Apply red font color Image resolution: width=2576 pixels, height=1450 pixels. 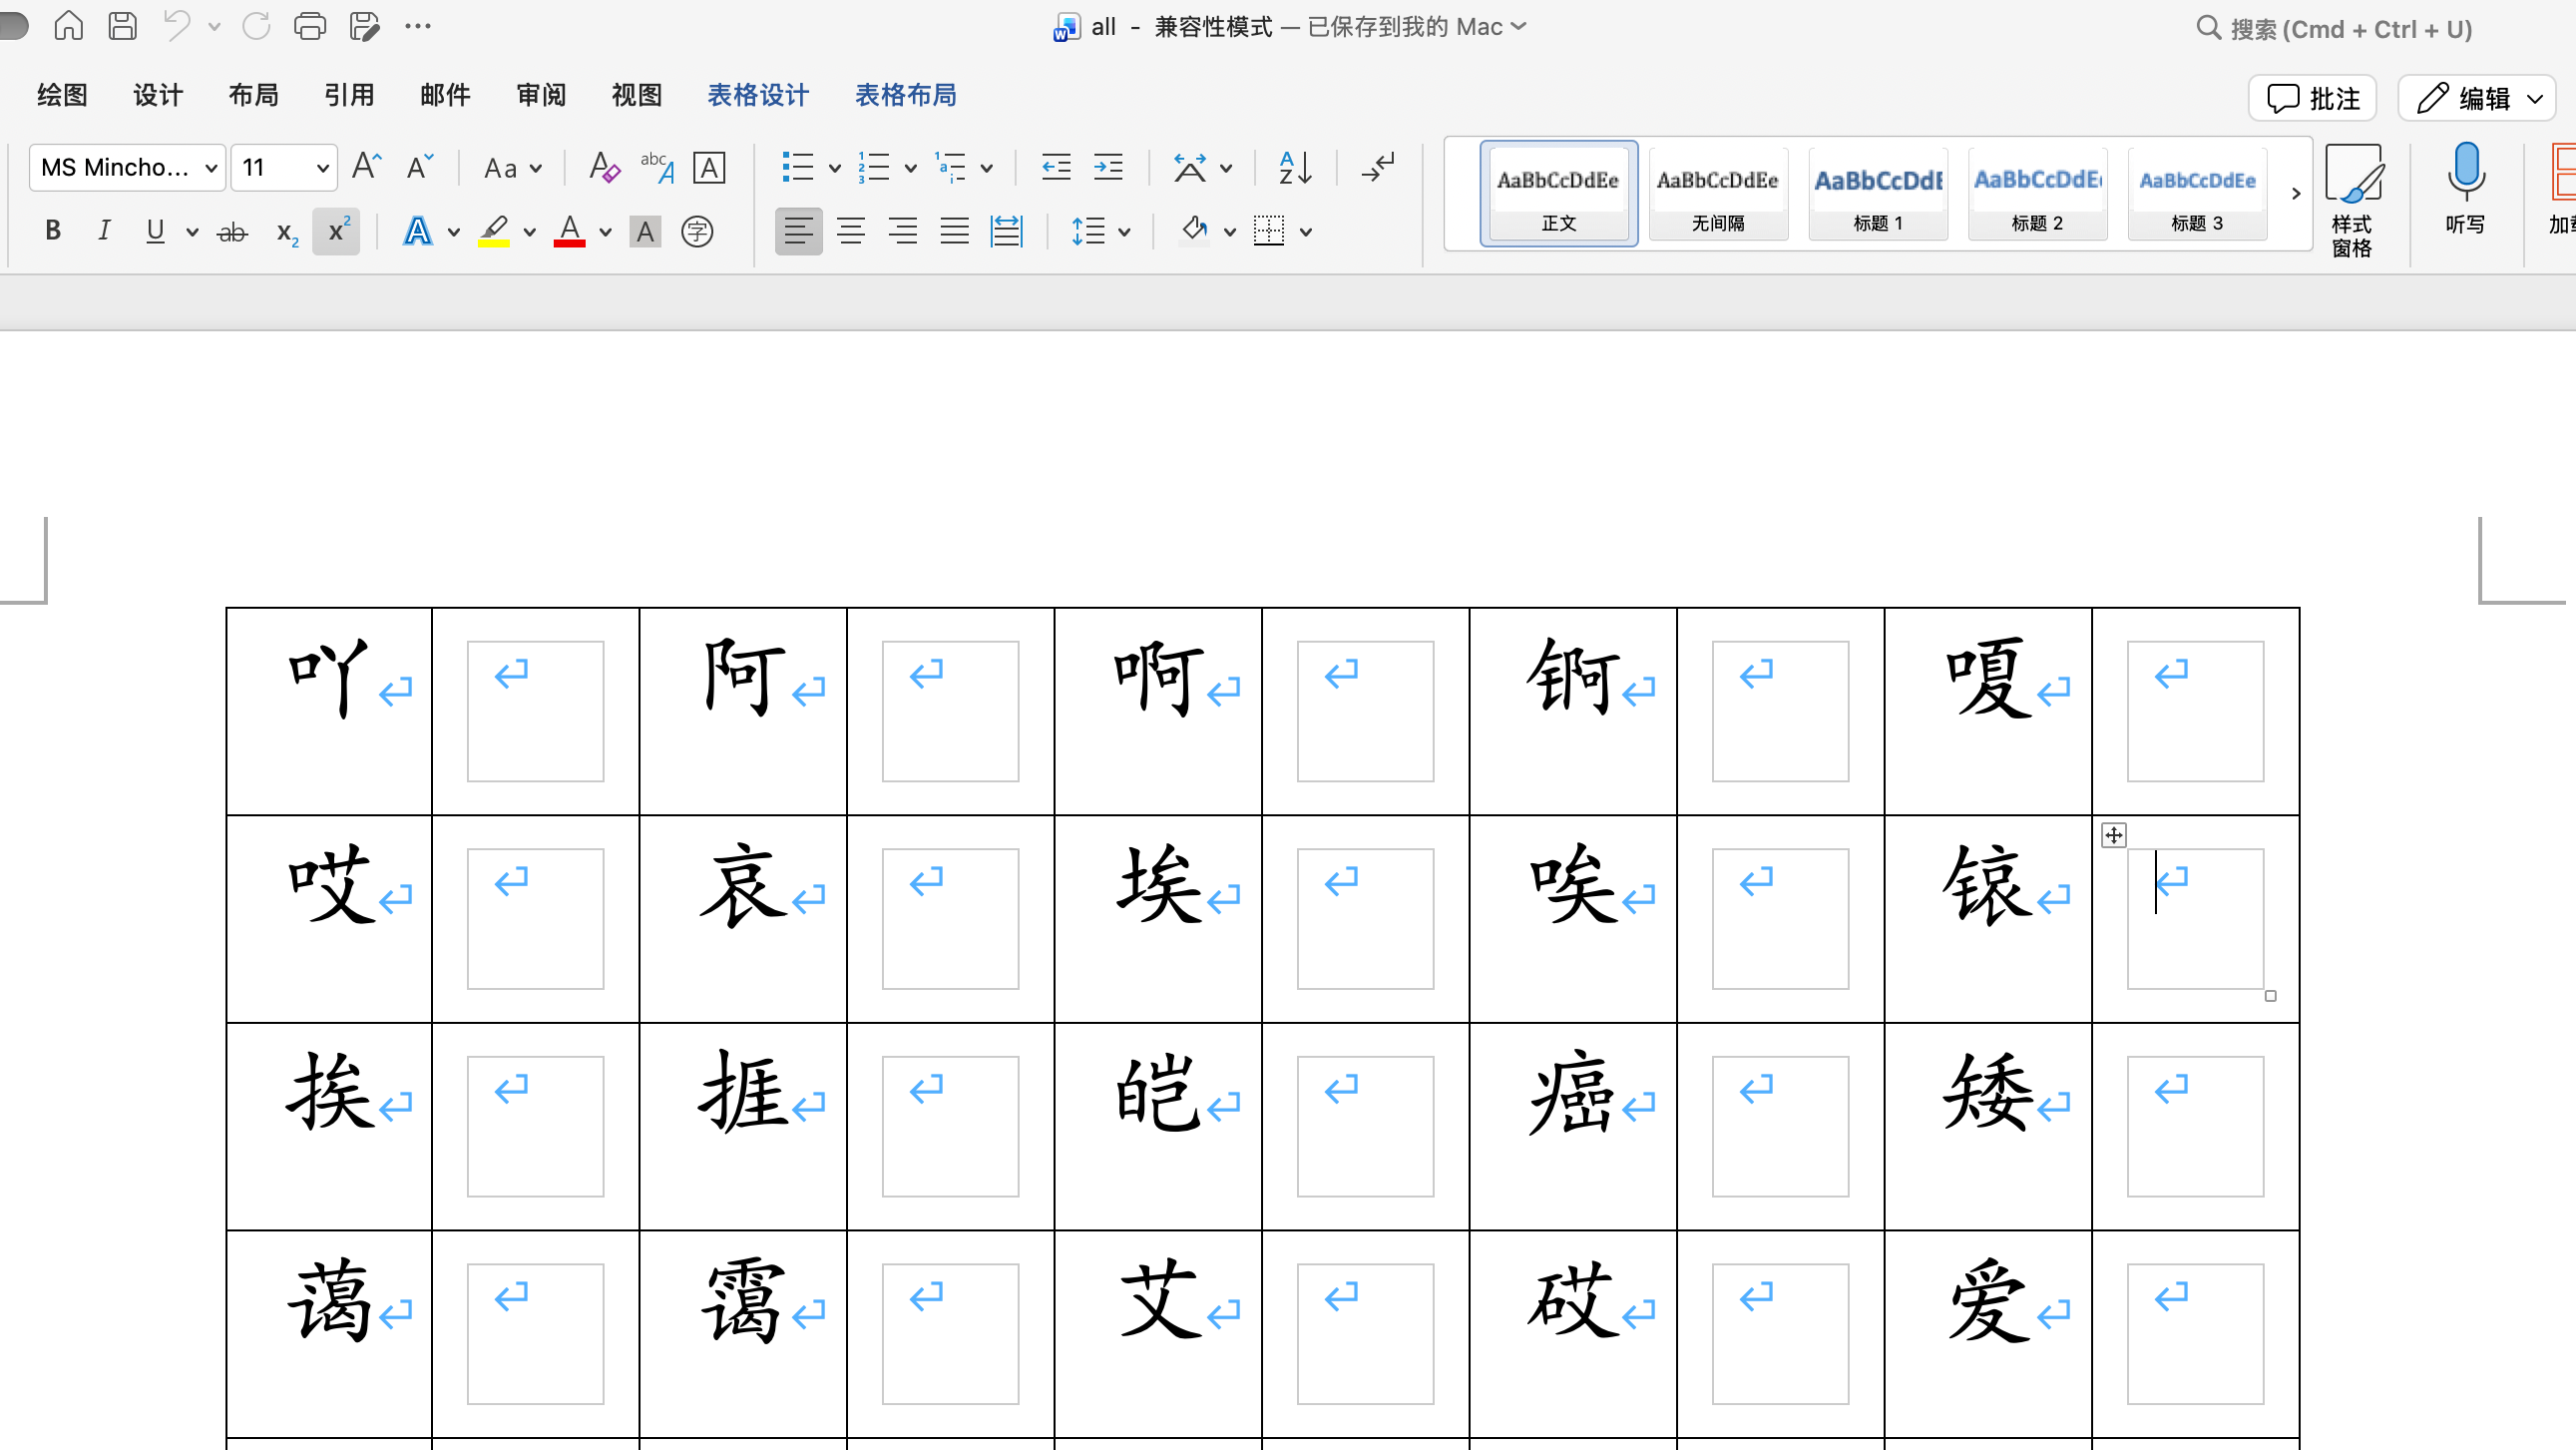[569, 232]
